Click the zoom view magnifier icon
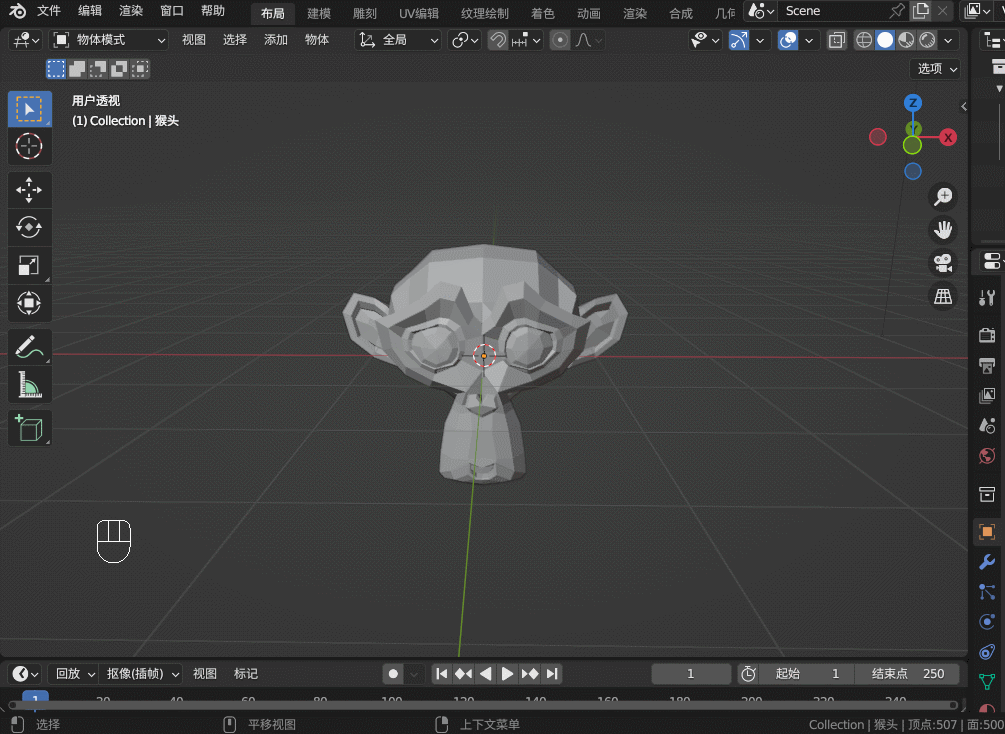1005x734 pixels. coord(943,197)
